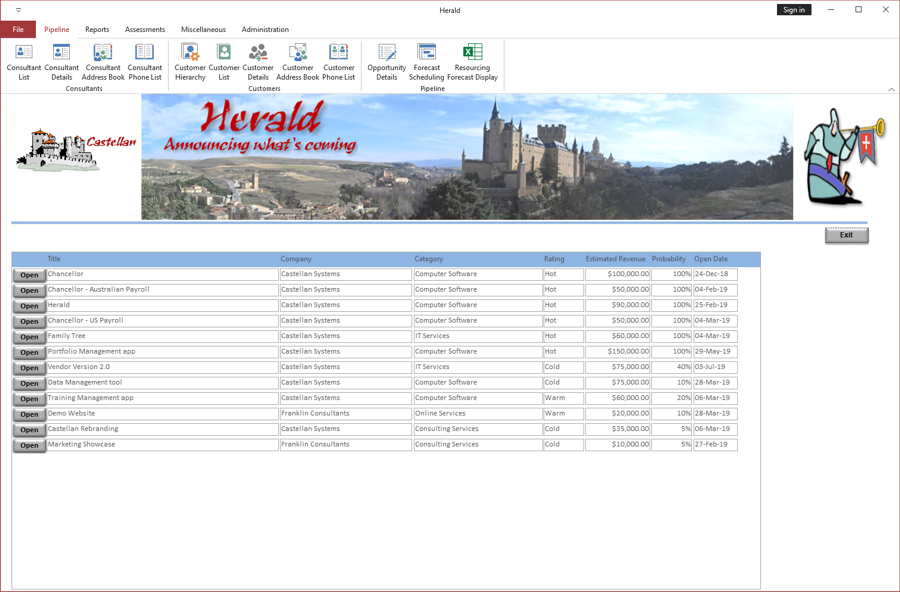Open the Demo Website opportunity
The height and width of the screenshot is (592, 900).
point(29,415)
